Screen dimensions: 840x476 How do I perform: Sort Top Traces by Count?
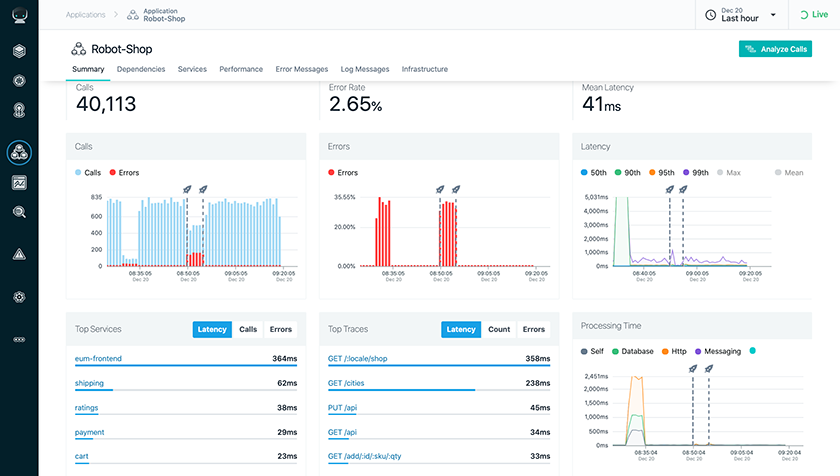tap(499, 329)
